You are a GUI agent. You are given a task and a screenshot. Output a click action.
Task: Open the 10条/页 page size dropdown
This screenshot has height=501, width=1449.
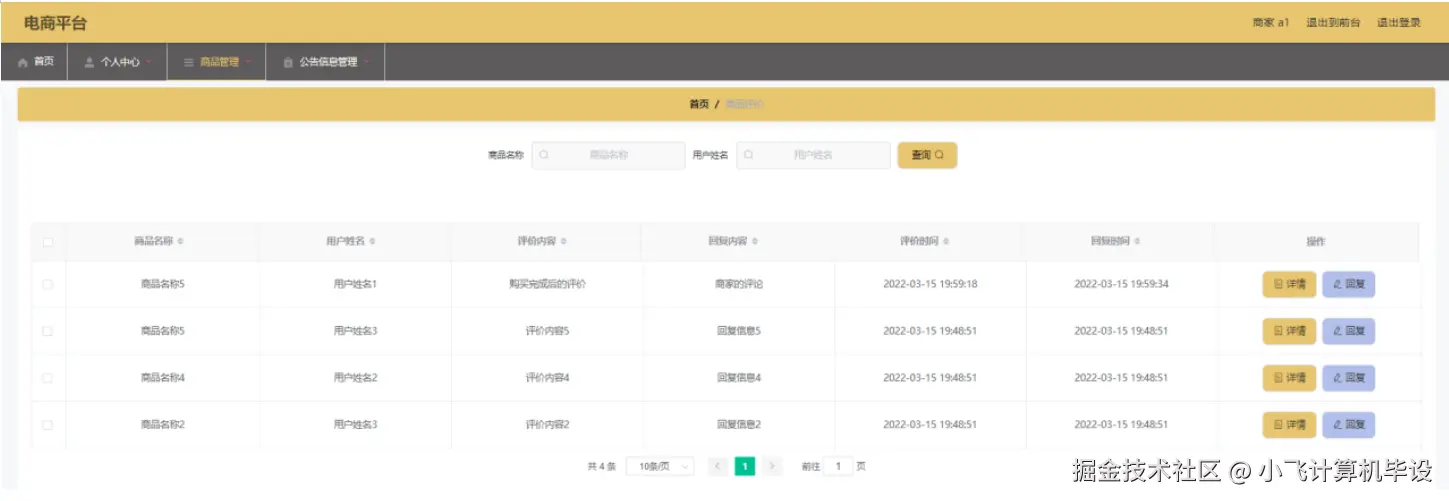660,466
